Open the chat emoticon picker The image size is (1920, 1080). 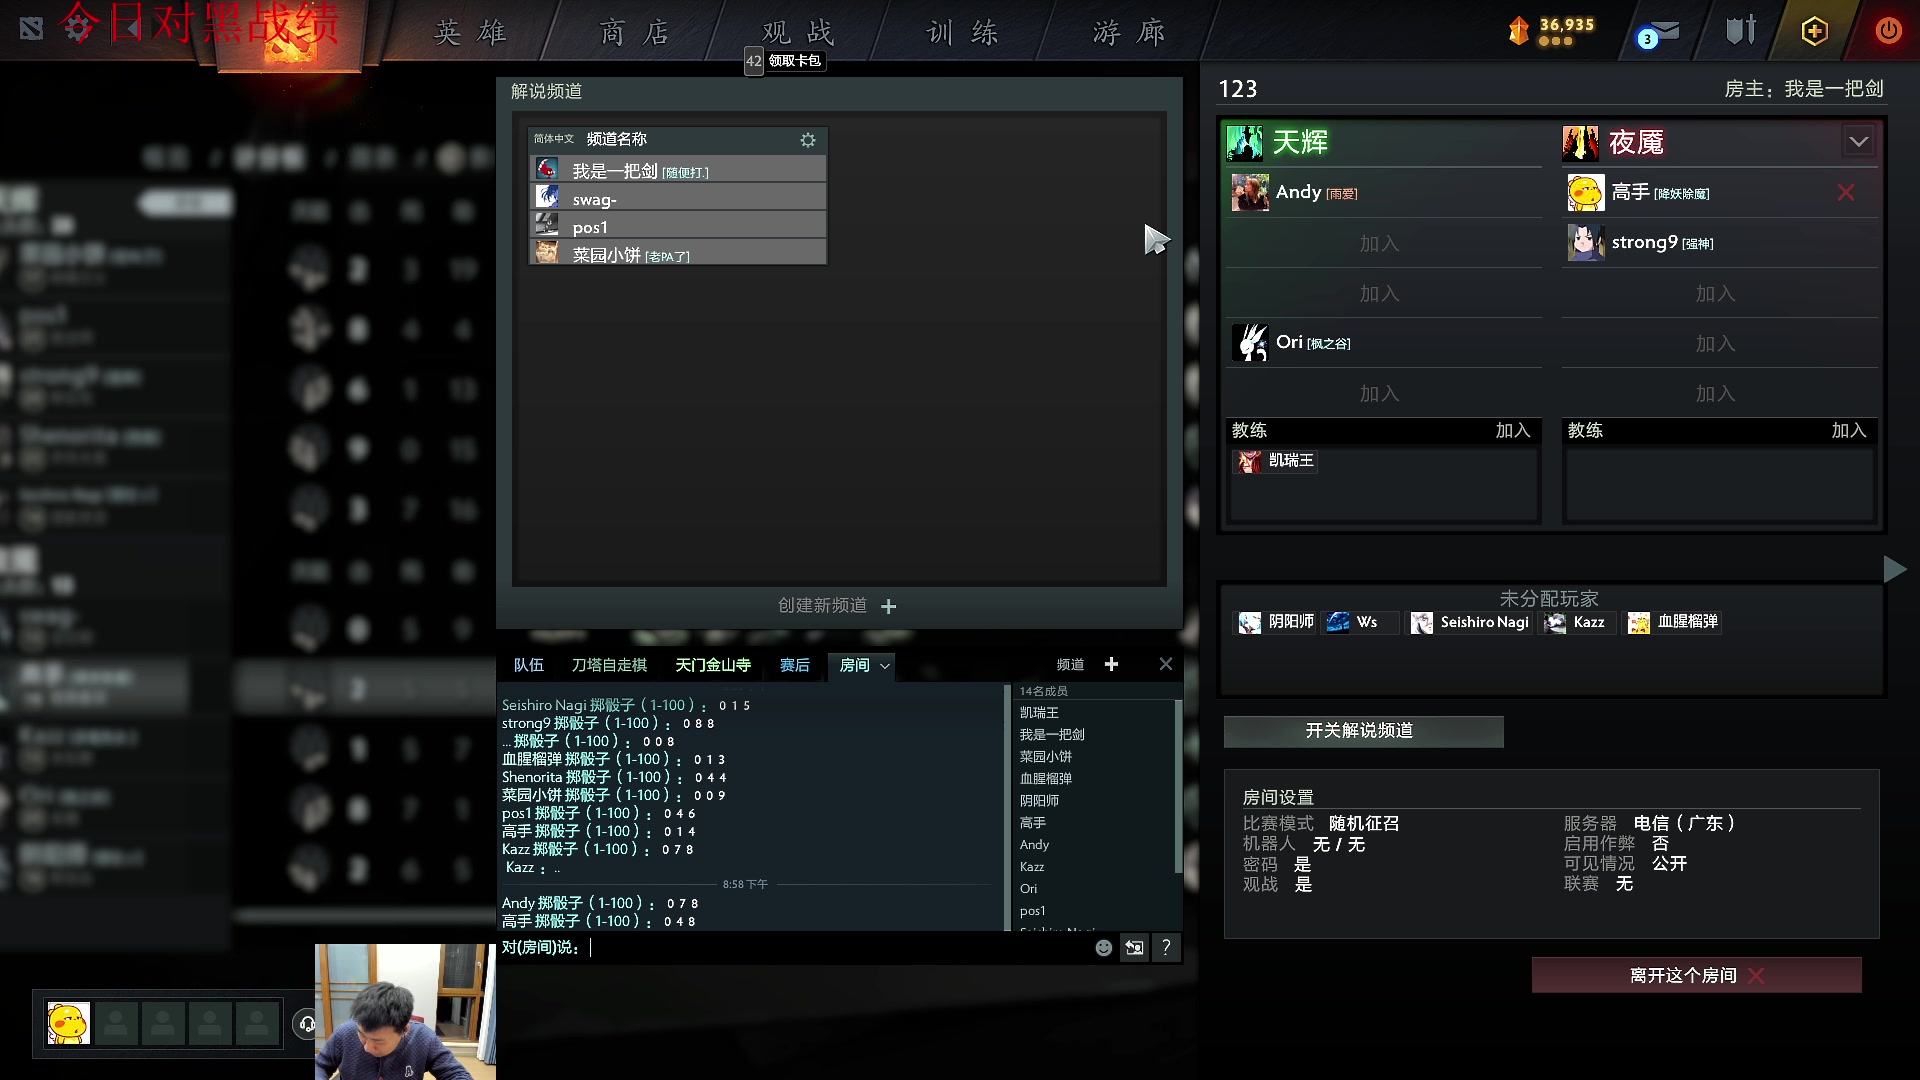pyautogui.click(x=1103, y=948)
